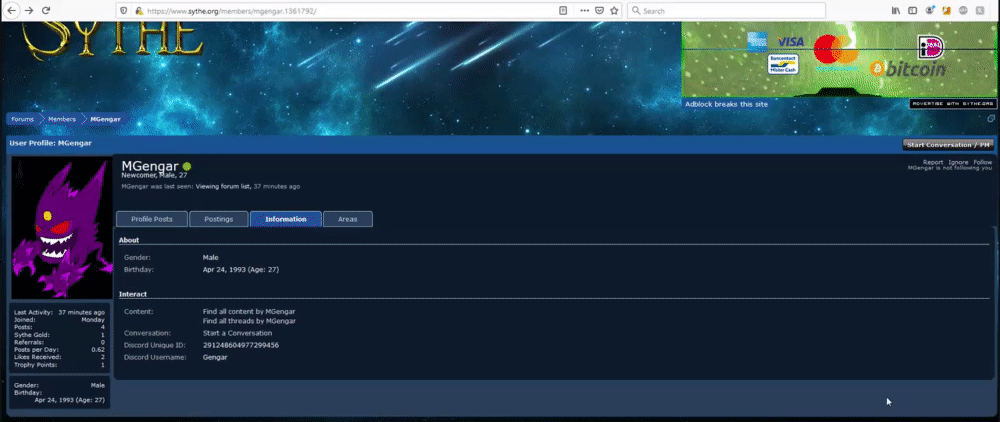Viewport: 1000px width, 422px height.
Task: Click the Discord ID 291248604977299456
Action: [240, 345]
